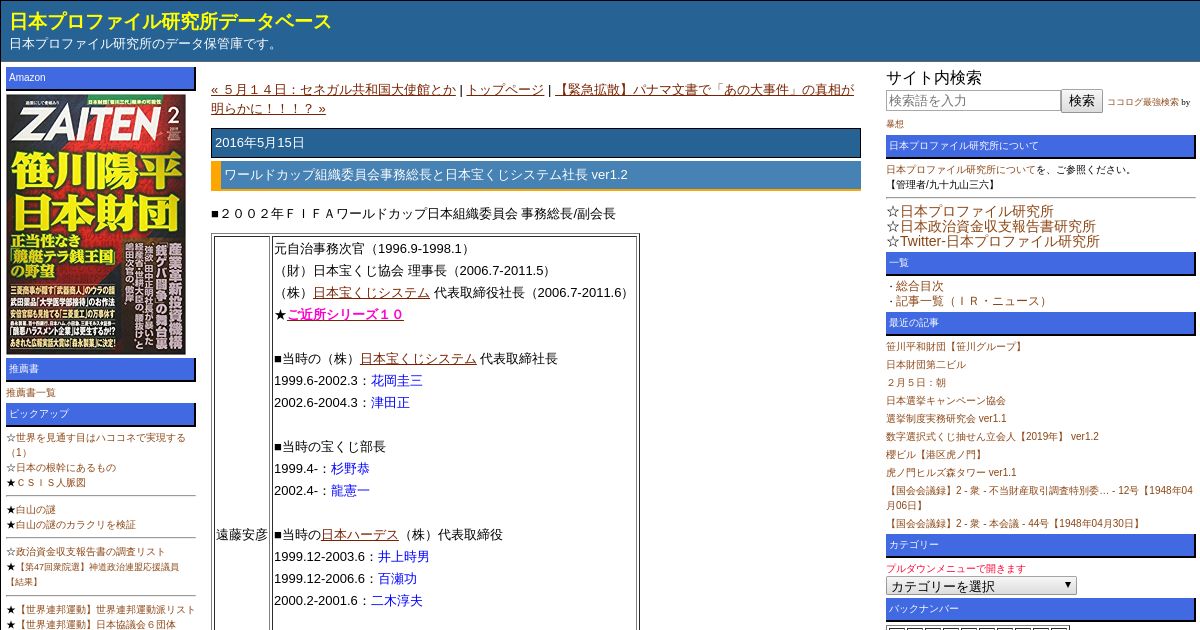Open recent post 日本財団第二ビル
This screenshot has height=630, width=1200.
(926, 365)
